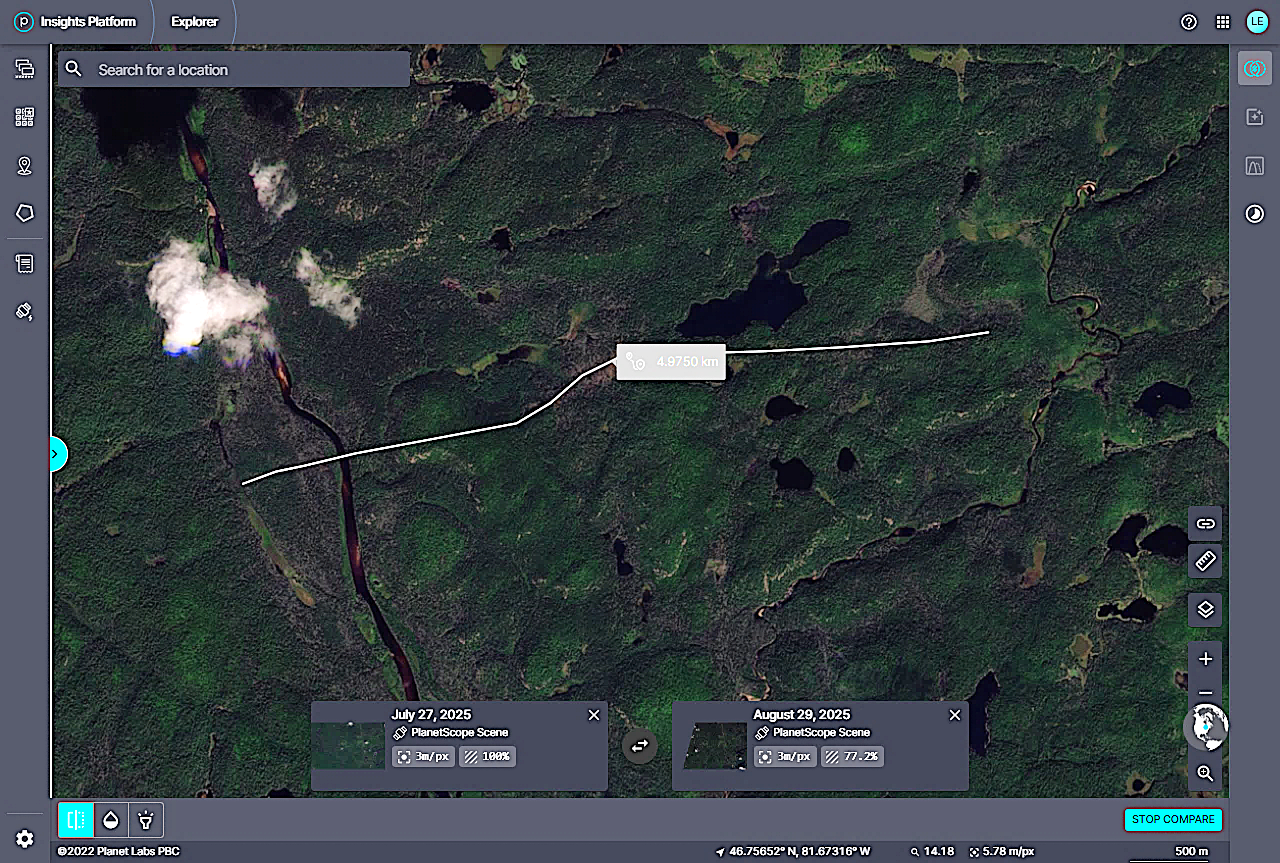Open the saved locations pin panel
Image resolution: width=1280 pixels, height=863 pixels.
pyautogui.click(x=25, y=166)
